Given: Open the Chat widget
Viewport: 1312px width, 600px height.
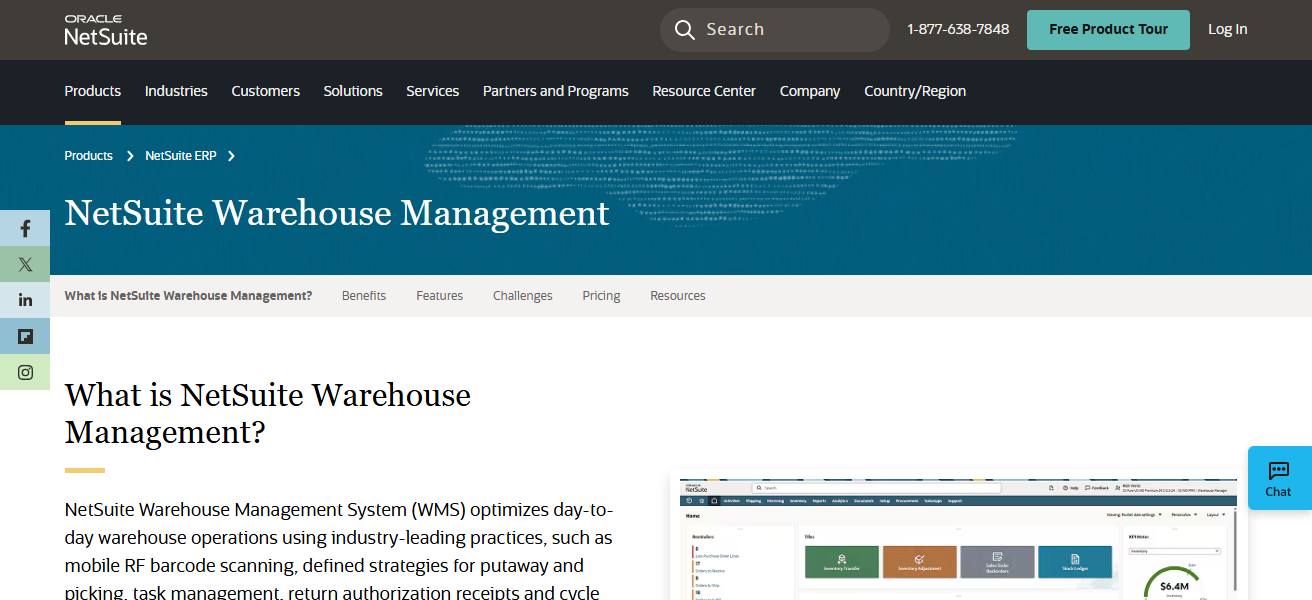Looking at the screenshot, I should click(1279, 478).
